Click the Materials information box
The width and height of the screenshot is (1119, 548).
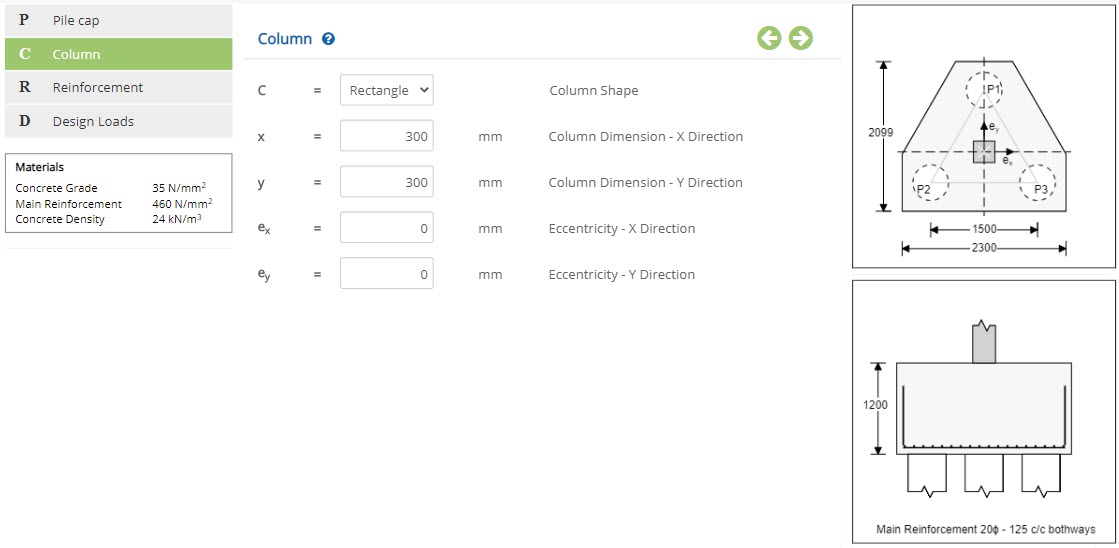tap(118, 193)
